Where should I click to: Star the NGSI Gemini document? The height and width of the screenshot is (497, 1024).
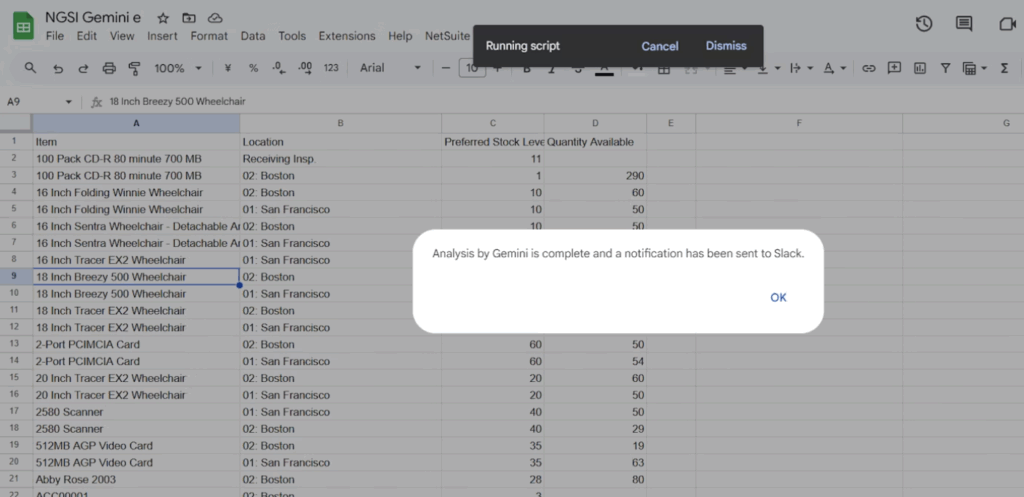(163, 18)
